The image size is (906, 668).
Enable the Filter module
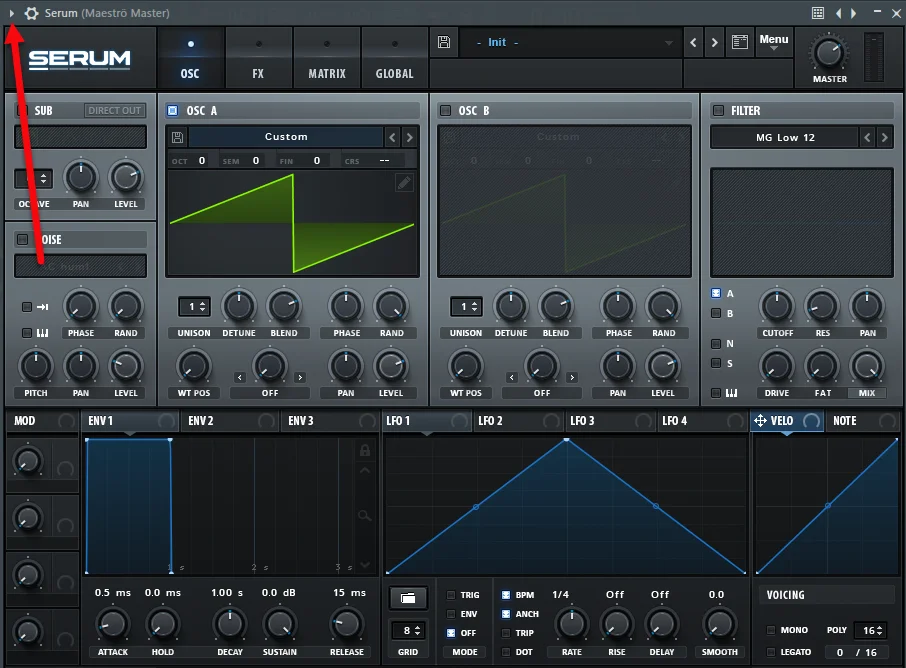[x=718, y=110]
